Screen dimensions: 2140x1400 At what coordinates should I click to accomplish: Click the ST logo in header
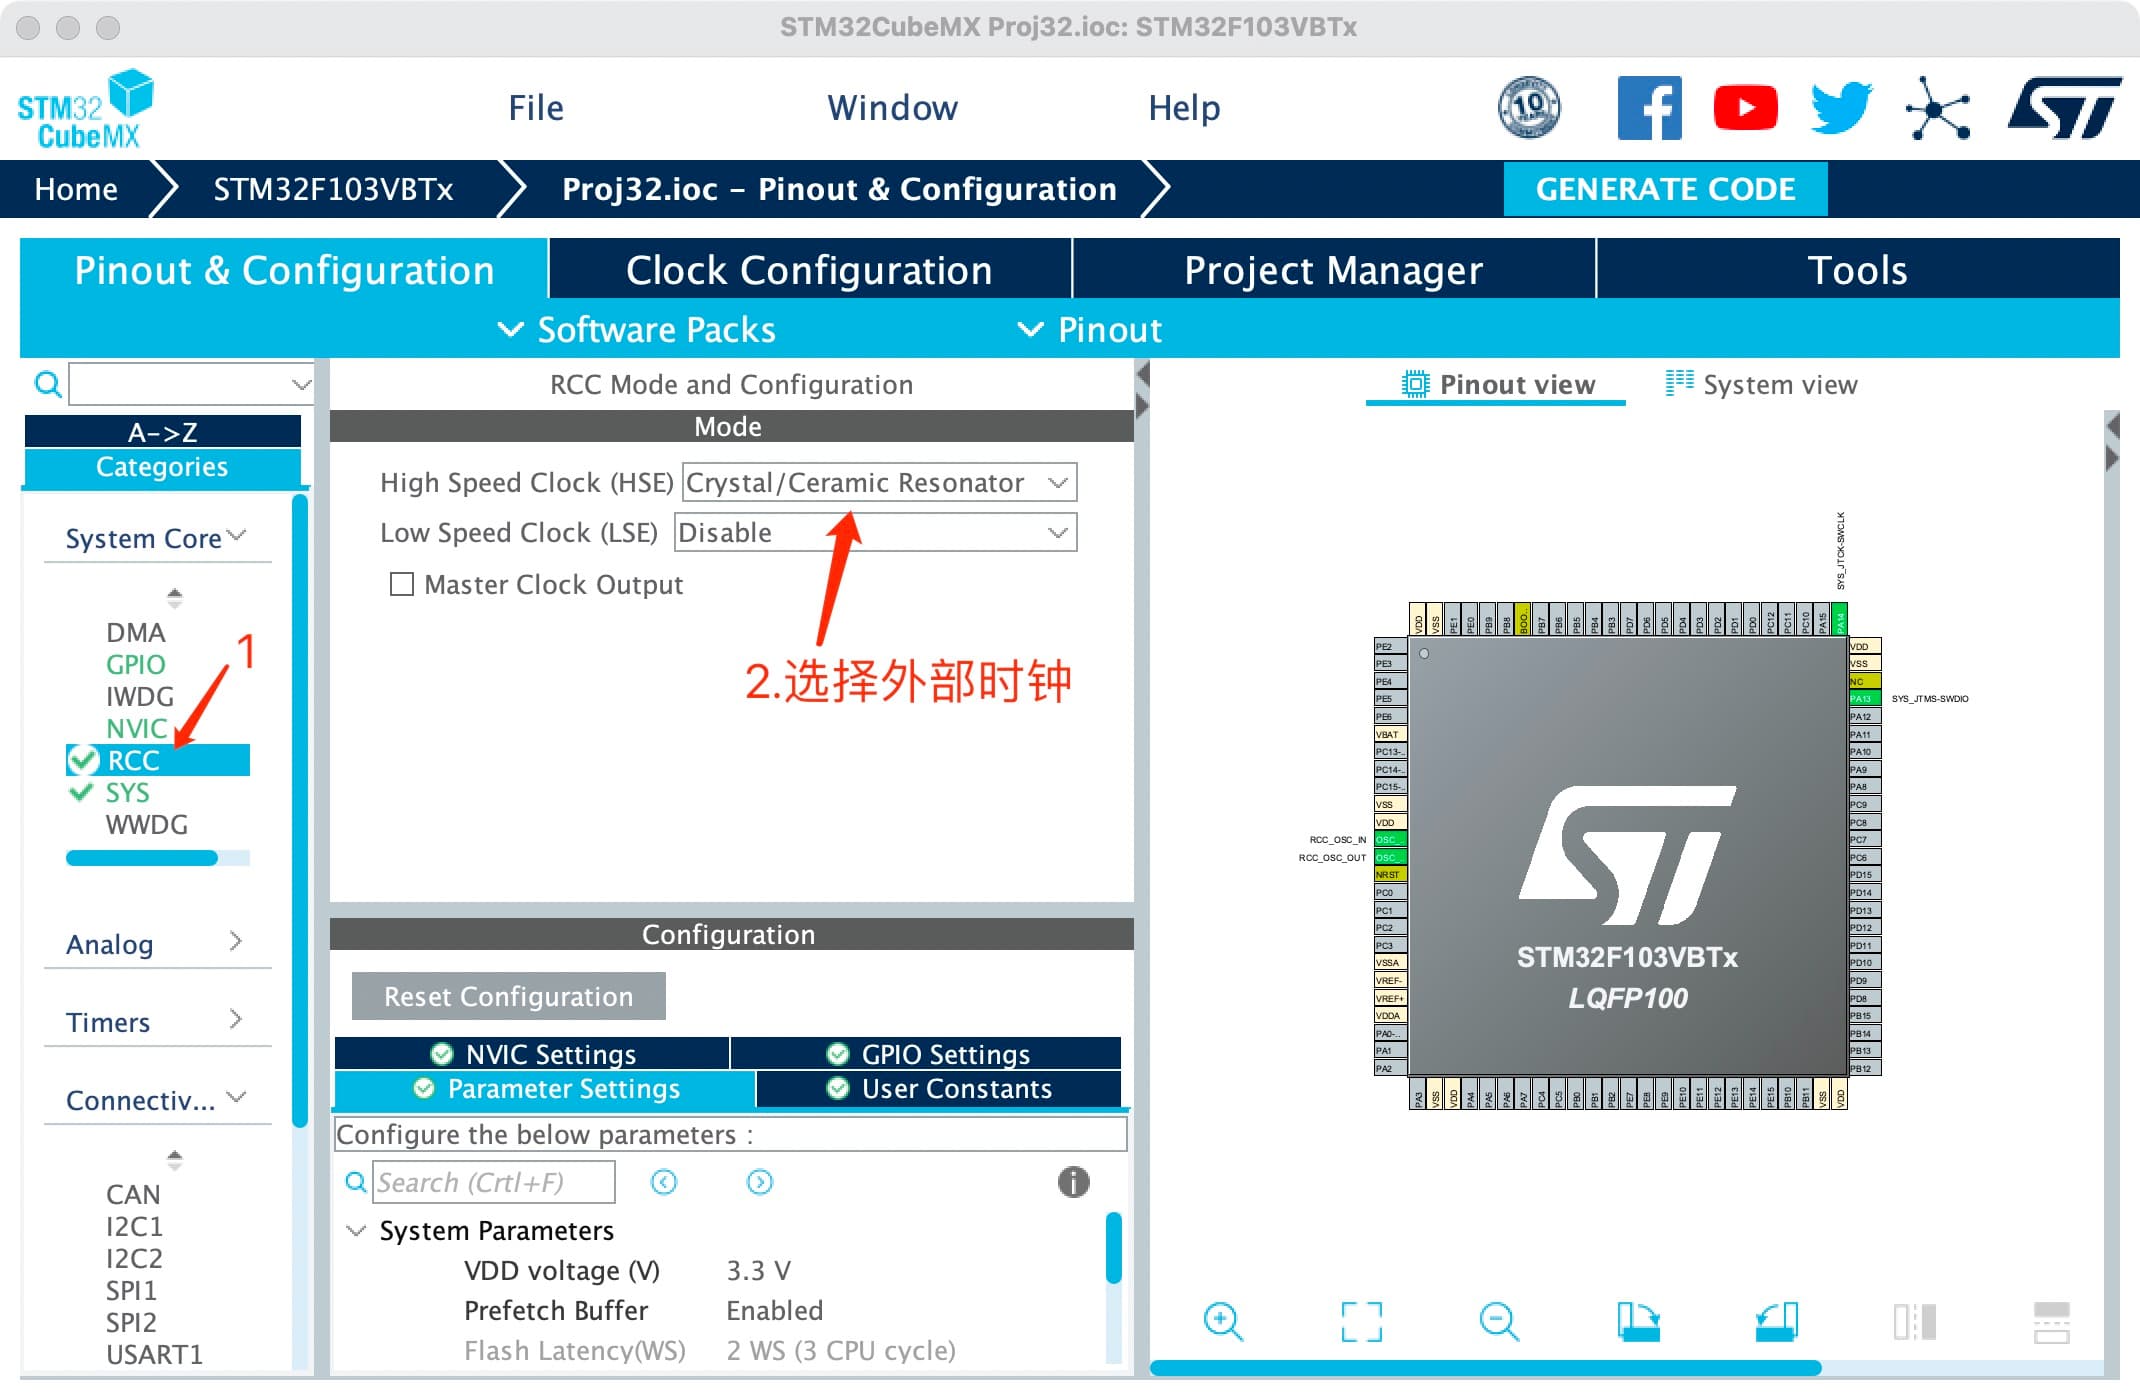click(x=2064, y=108)
